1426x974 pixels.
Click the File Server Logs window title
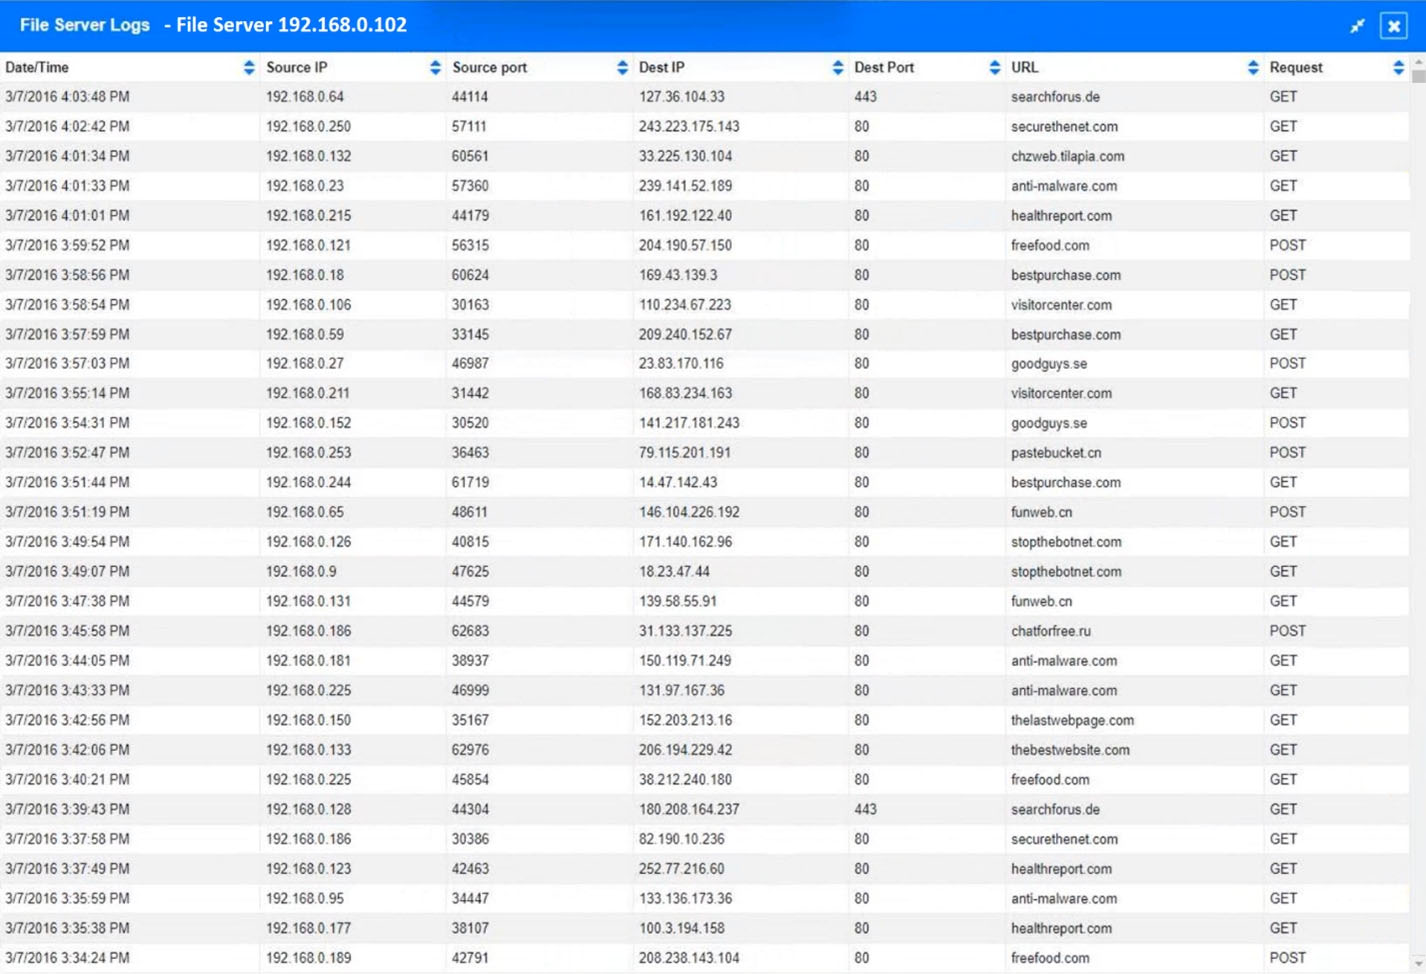[213, 25]
